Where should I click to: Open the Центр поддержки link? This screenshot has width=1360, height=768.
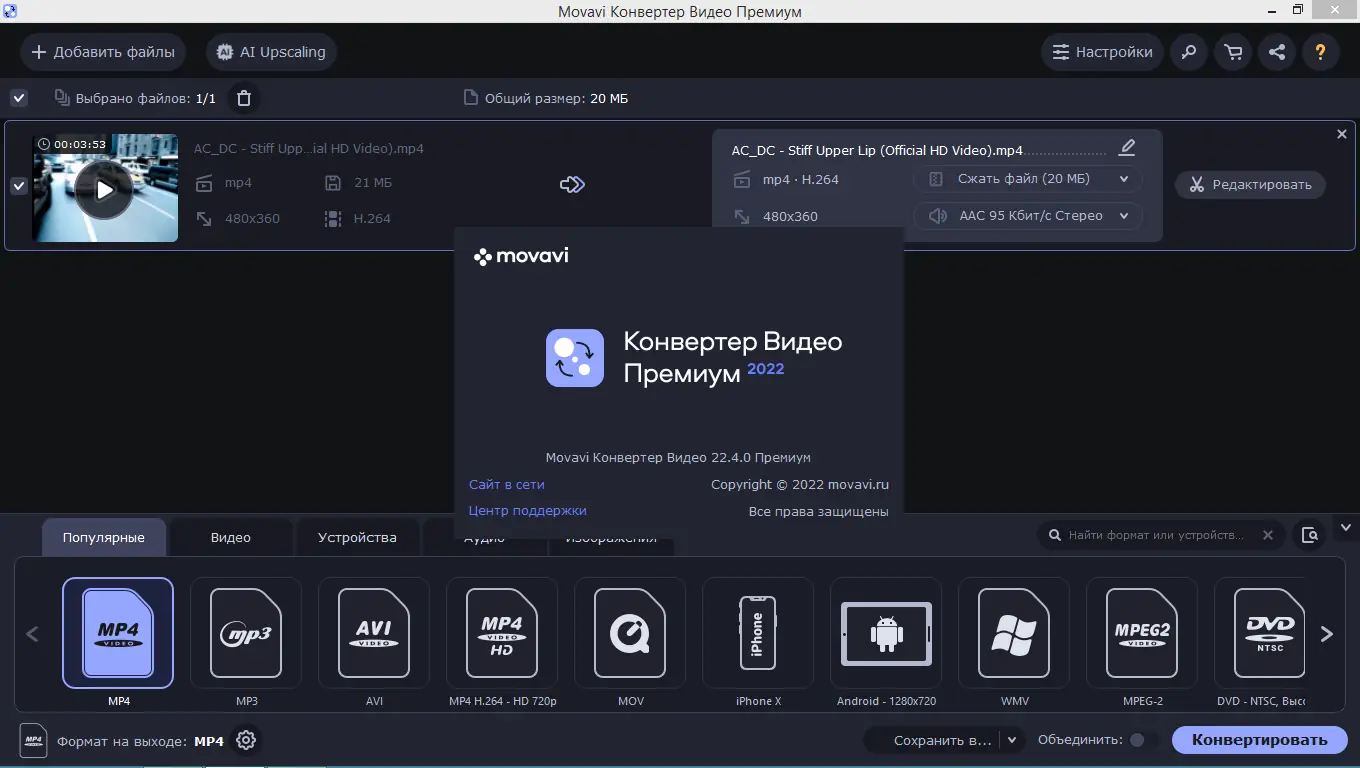coord(528,510)
